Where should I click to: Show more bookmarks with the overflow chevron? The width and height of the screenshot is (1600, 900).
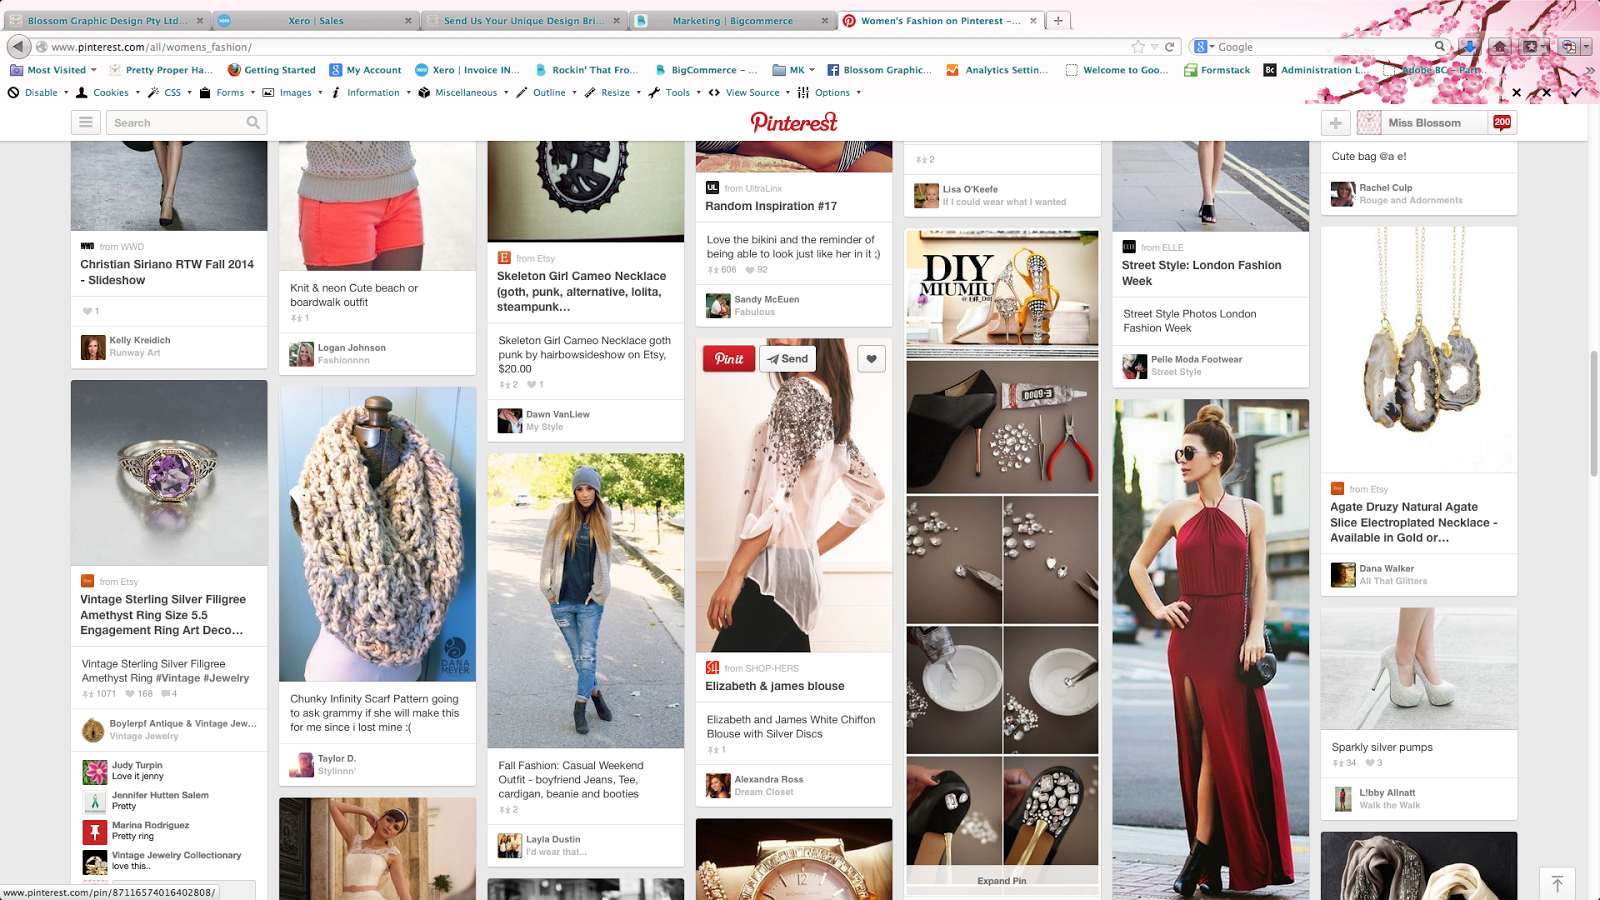[x=1589, y=70]
